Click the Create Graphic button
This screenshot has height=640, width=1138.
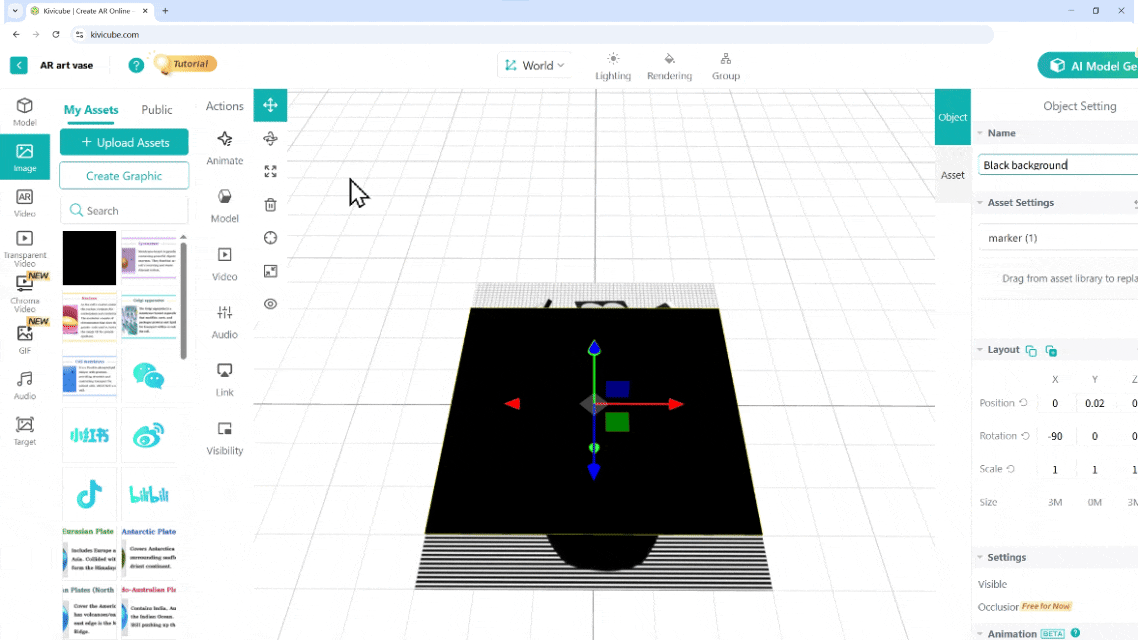124,176
